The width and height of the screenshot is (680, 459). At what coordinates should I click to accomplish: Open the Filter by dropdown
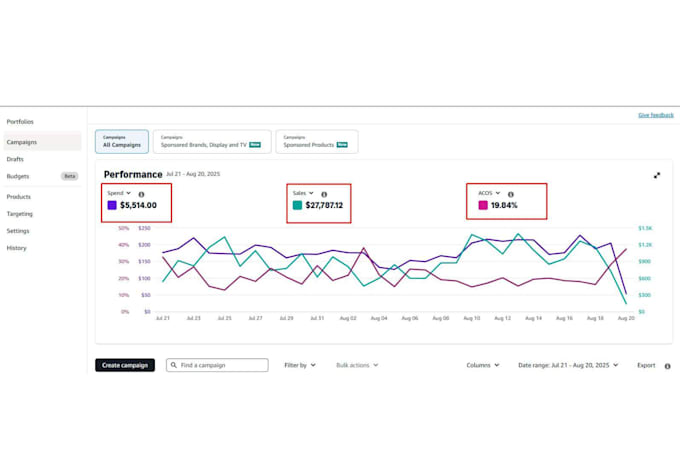300,365
